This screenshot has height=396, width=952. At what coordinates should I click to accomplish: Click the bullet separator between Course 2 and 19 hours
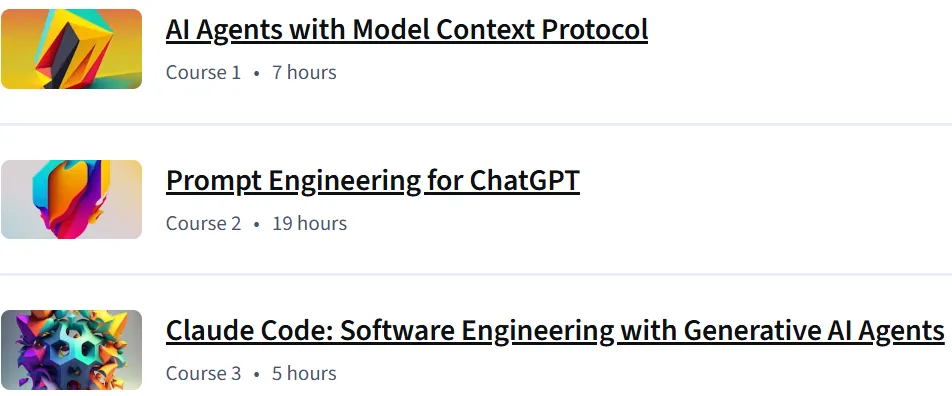[x=256, y=224]
